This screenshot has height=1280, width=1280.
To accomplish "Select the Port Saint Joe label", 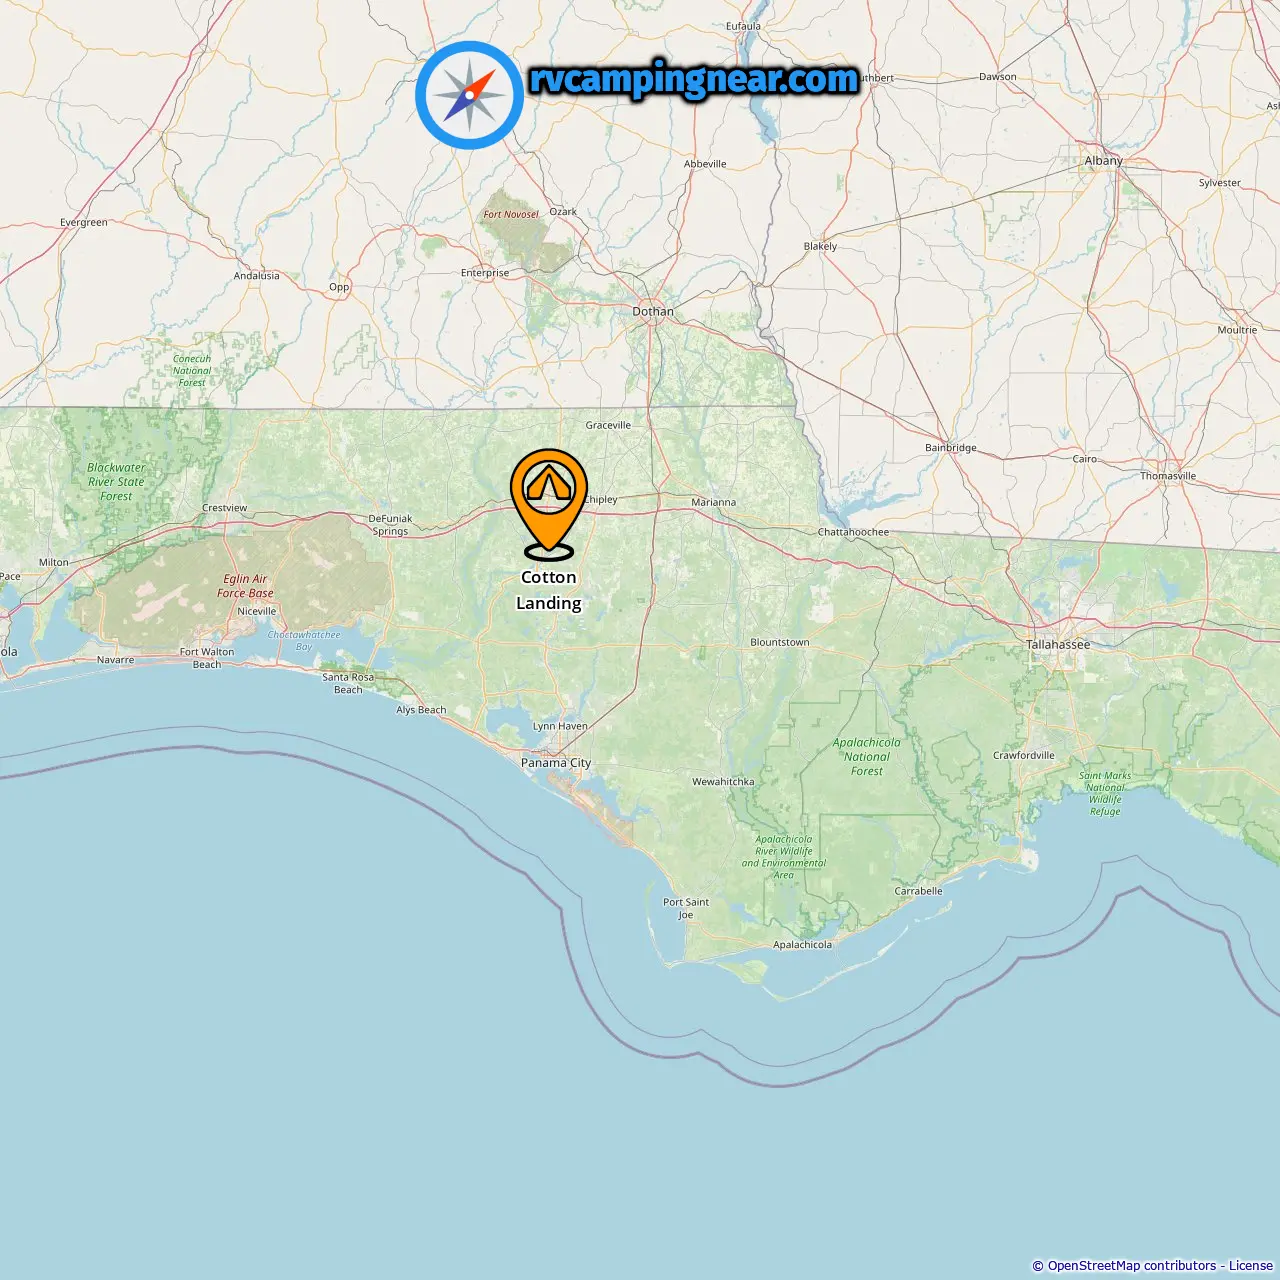I will 686,908.
